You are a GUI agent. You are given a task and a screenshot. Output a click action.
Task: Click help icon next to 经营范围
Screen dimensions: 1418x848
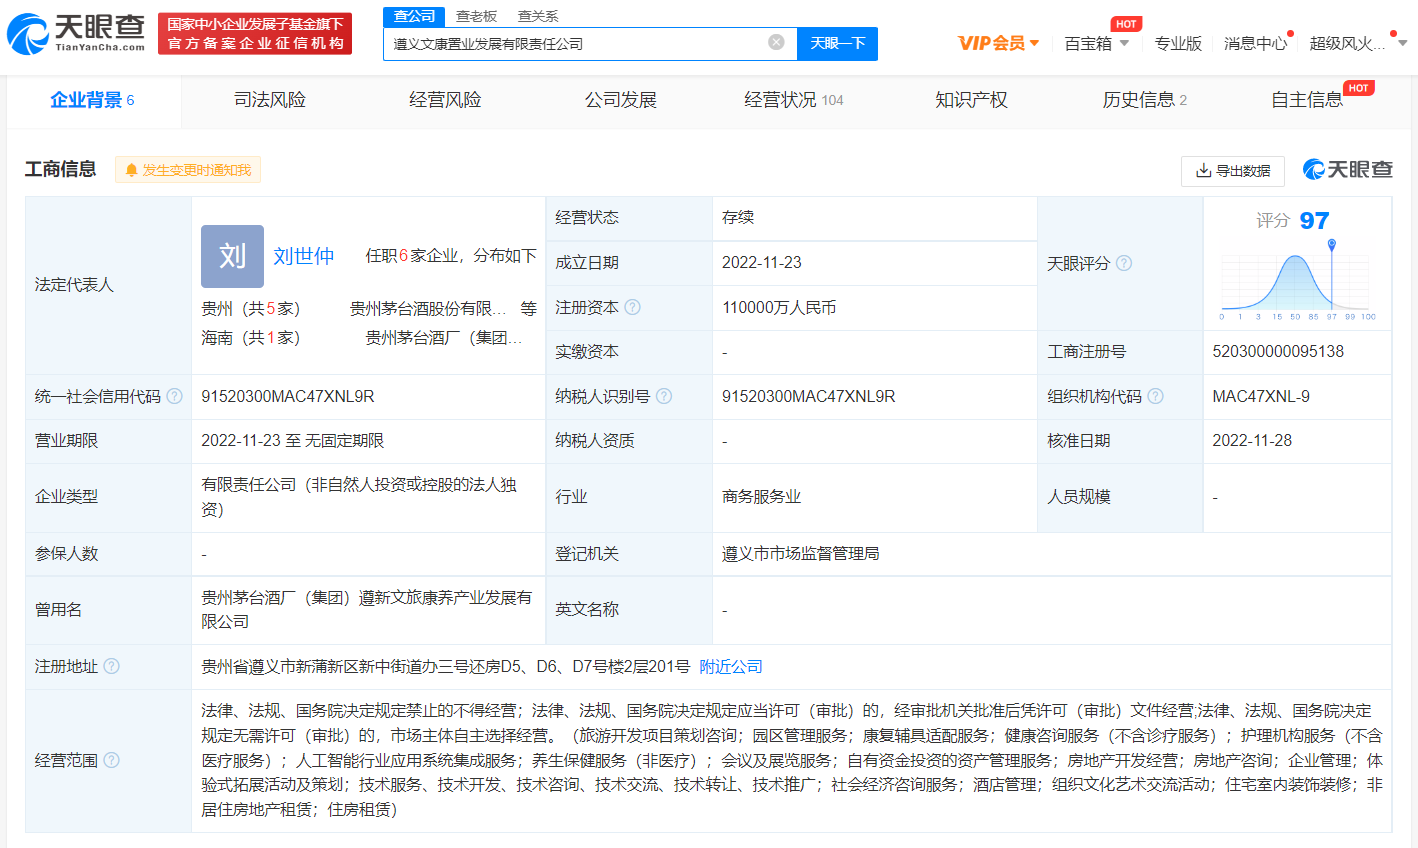(x=111, y=760)
